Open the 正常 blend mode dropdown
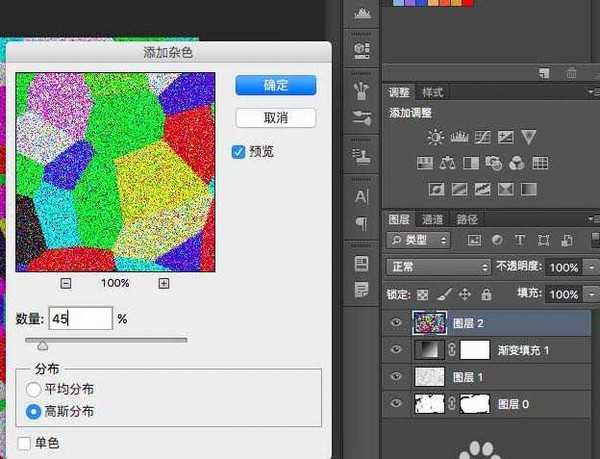This screenshot has height=459, width=600. pyautogui.click(x=437, y=267)
